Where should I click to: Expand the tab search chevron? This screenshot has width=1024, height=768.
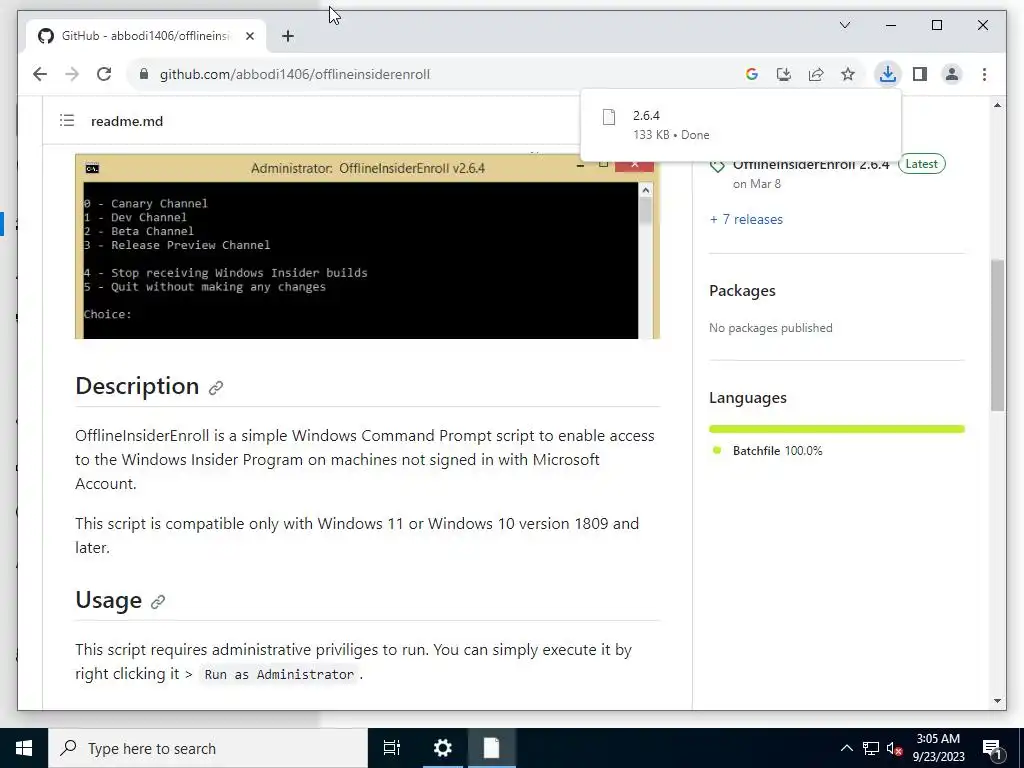tap(844, 25)
